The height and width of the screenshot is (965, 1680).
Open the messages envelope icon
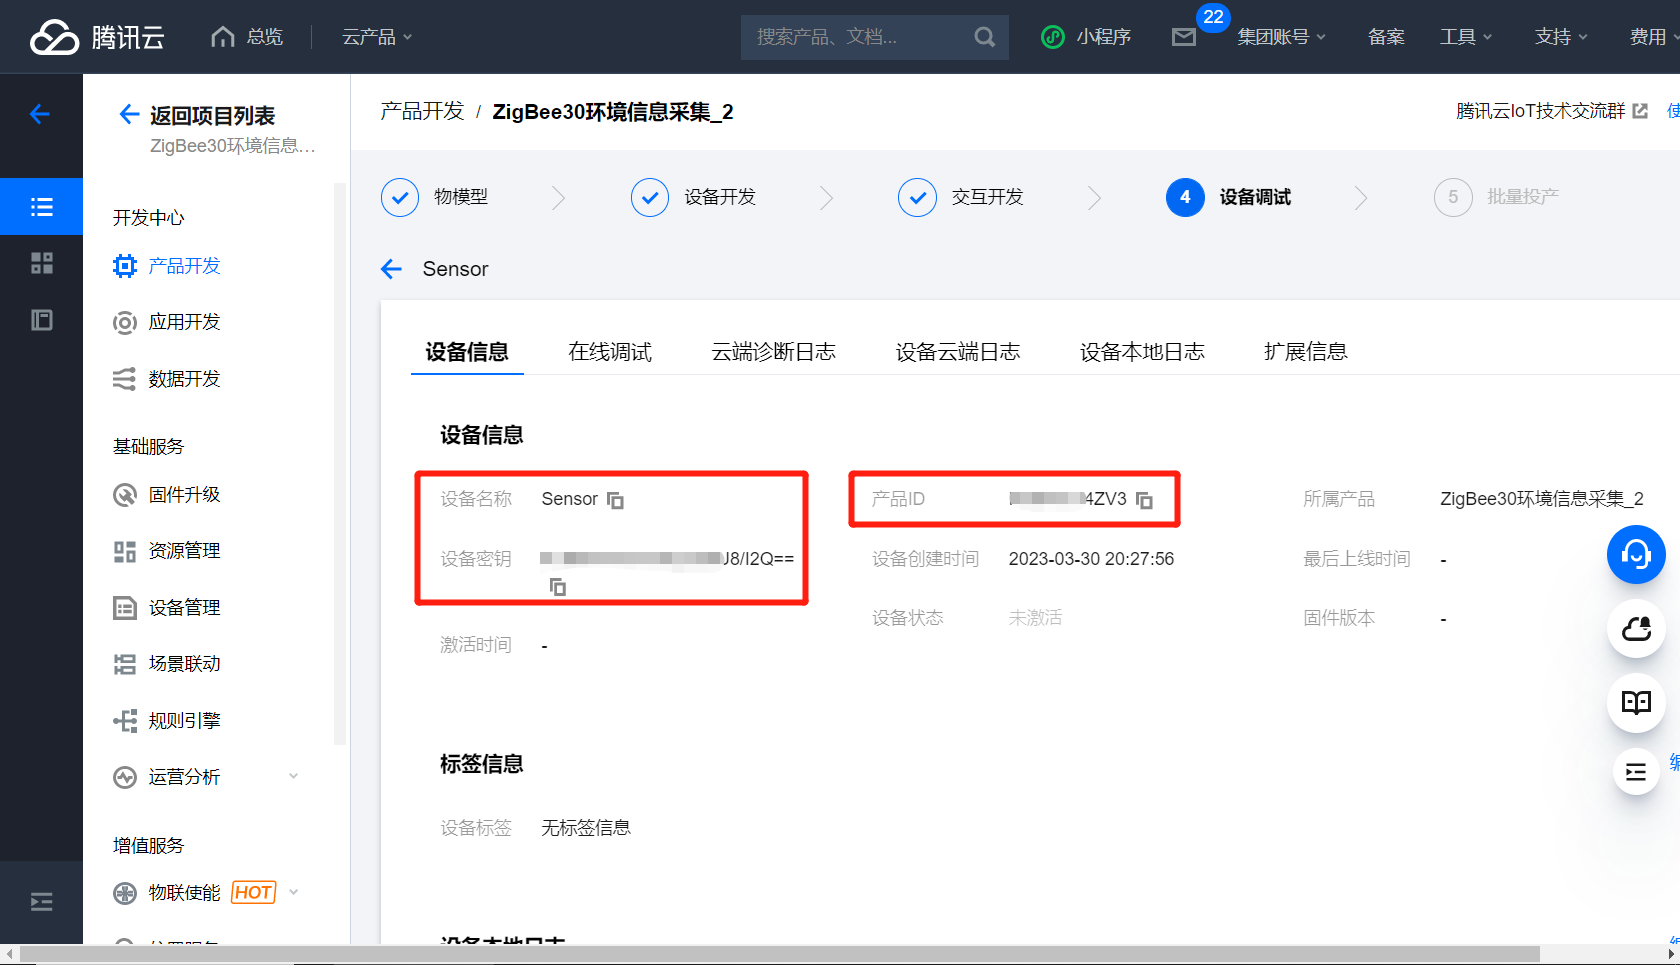click(1184, 37)
